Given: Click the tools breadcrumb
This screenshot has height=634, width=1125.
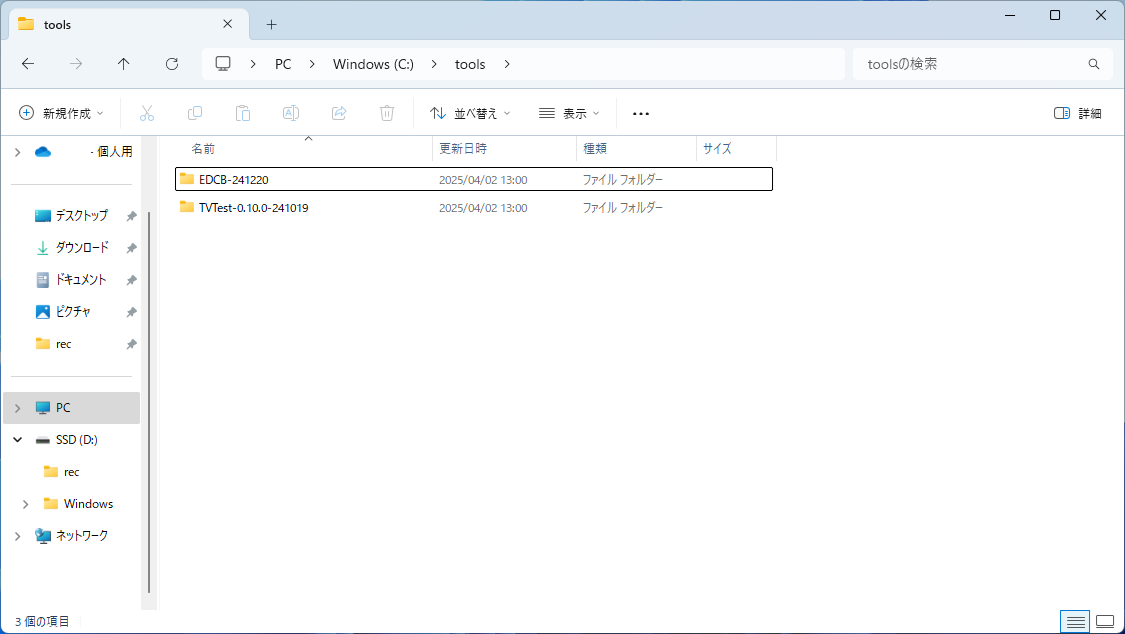Looking at the screenshot, I should 470,64.
